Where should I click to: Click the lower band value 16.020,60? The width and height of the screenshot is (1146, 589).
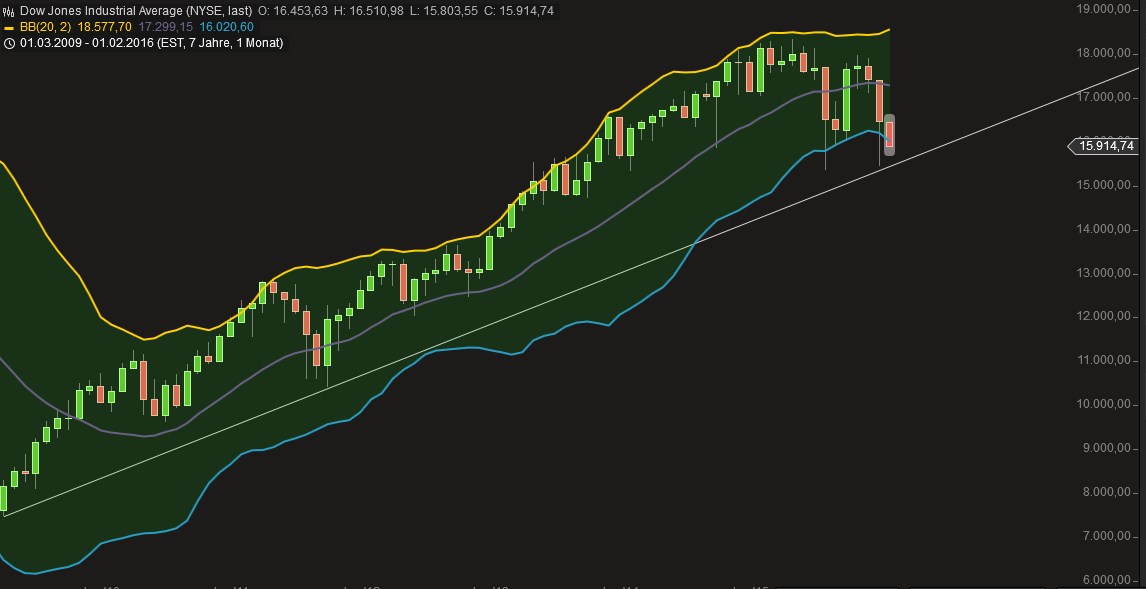coord(227,26)
